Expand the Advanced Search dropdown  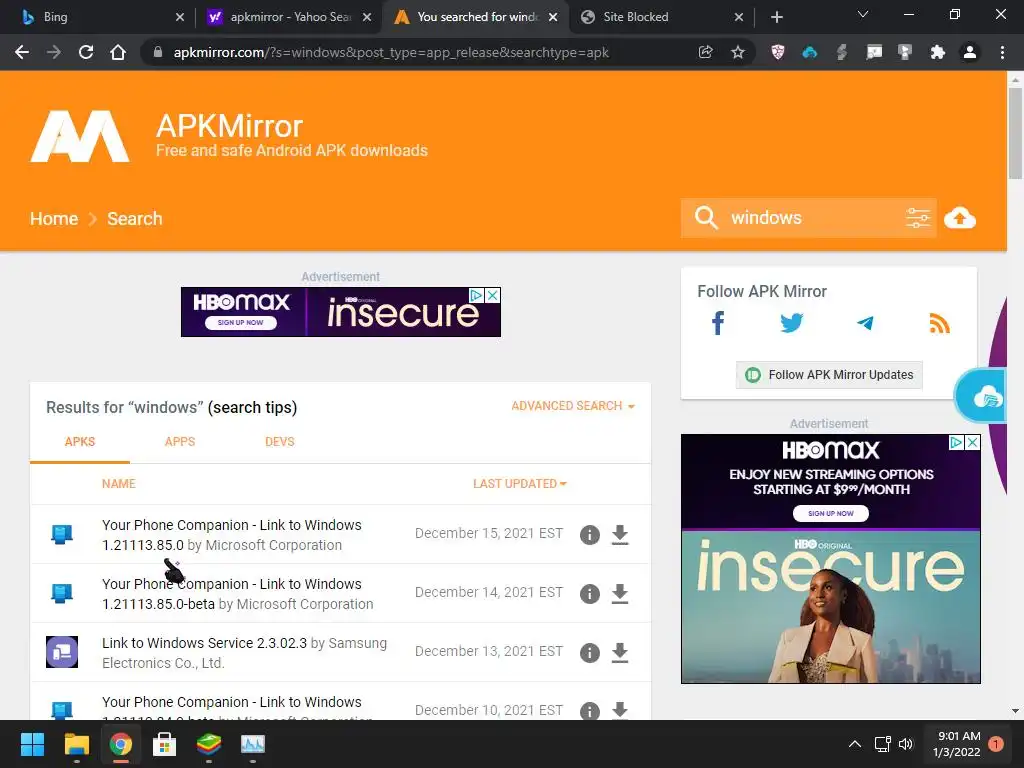coord(573,406)
